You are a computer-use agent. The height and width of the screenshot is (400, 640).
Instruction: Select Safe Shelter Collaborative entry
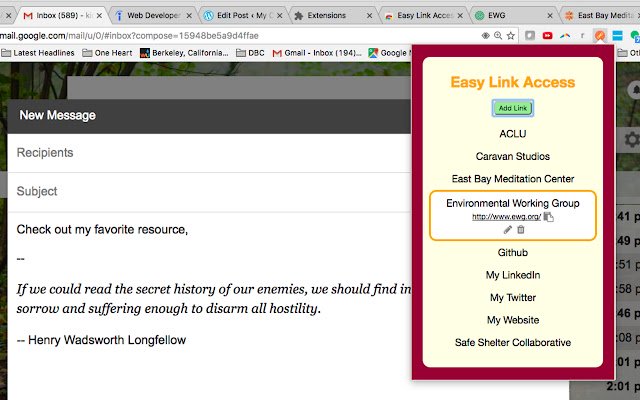click(513, 342)
